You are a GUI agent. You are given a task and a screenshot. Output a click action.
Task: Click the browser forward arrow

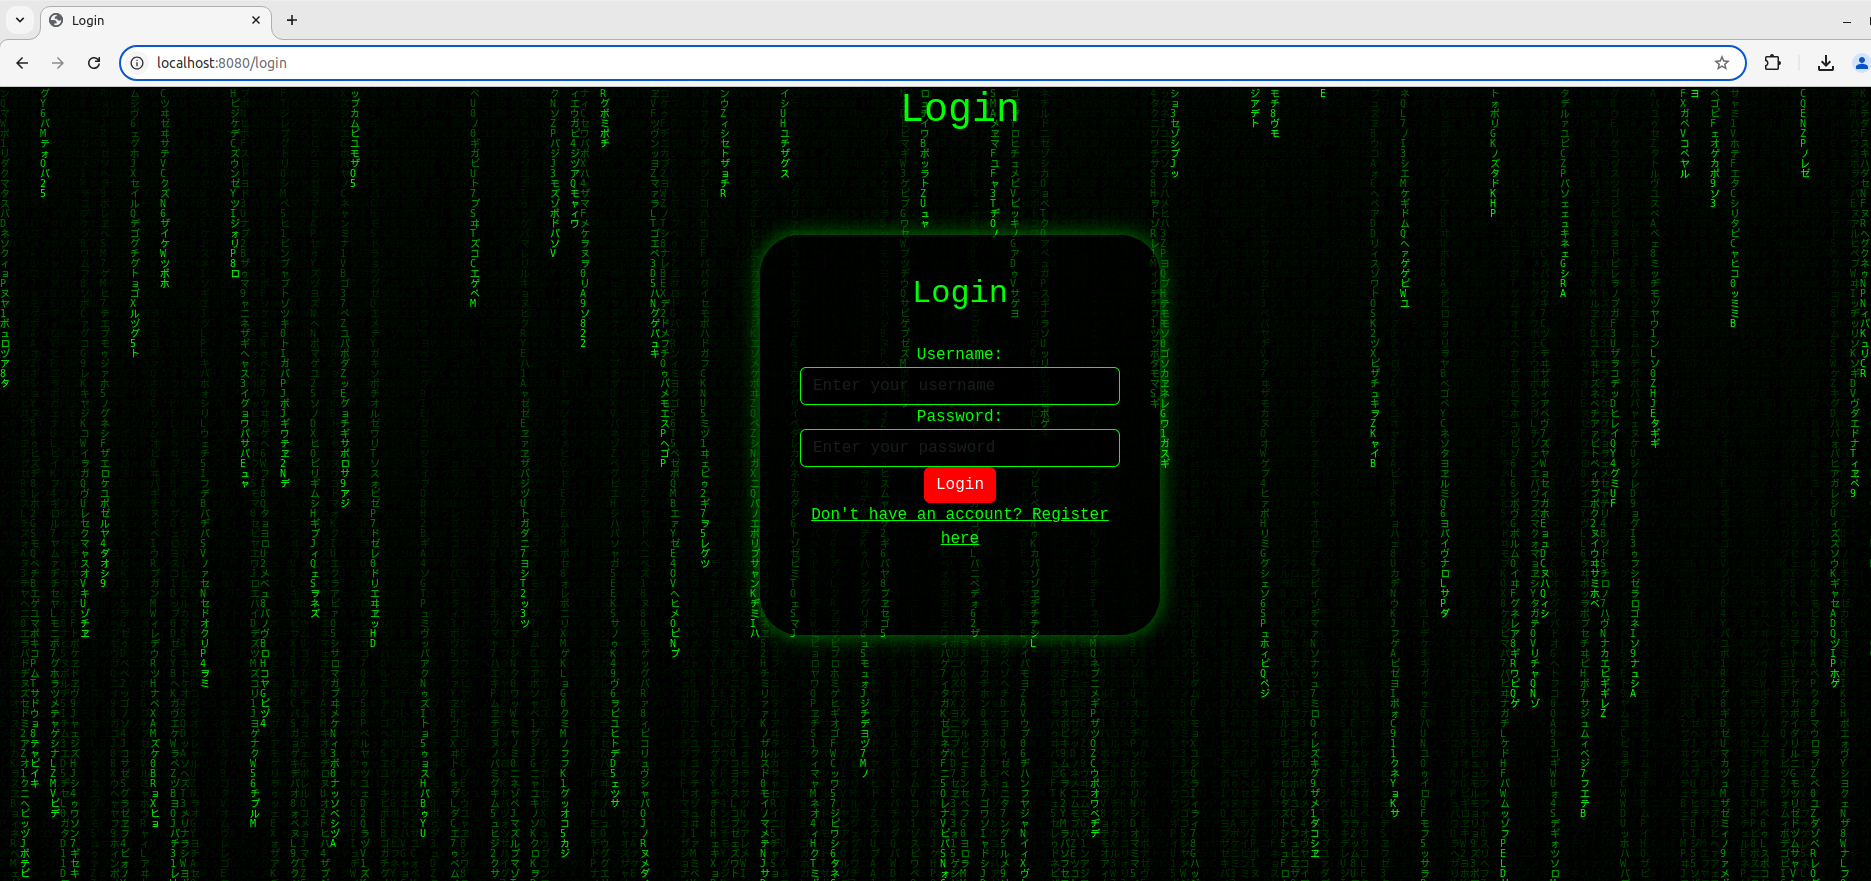click(x=58, y=63)
